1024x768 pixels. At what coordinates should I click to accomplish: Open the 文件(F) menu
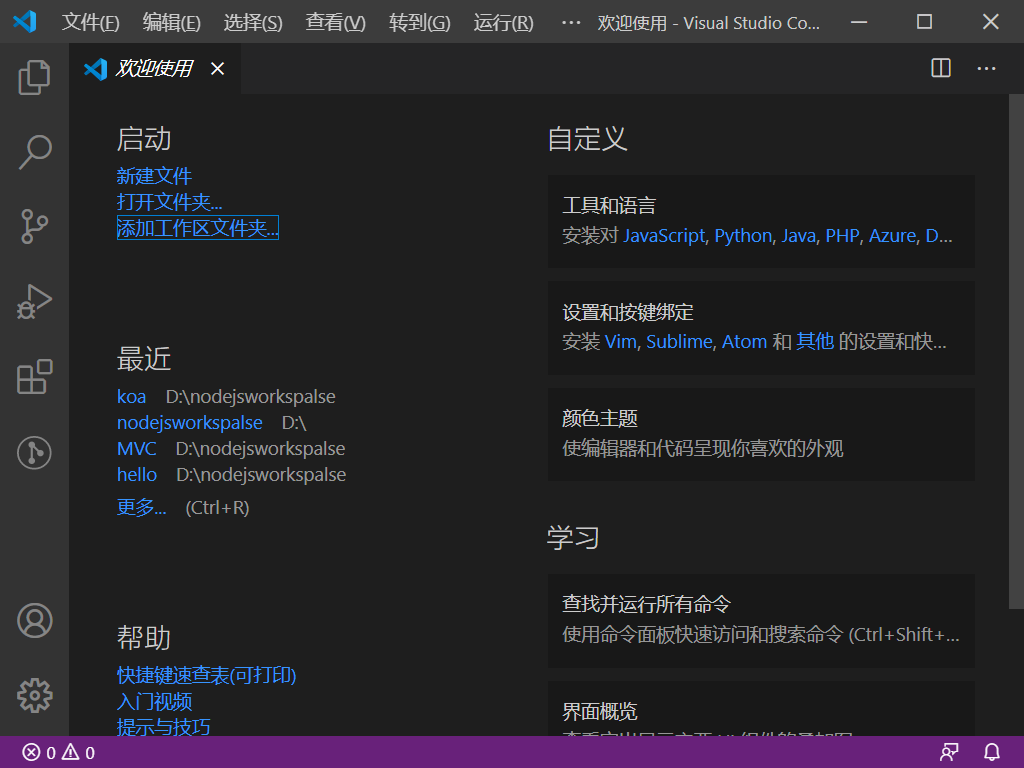coord(90,23)
